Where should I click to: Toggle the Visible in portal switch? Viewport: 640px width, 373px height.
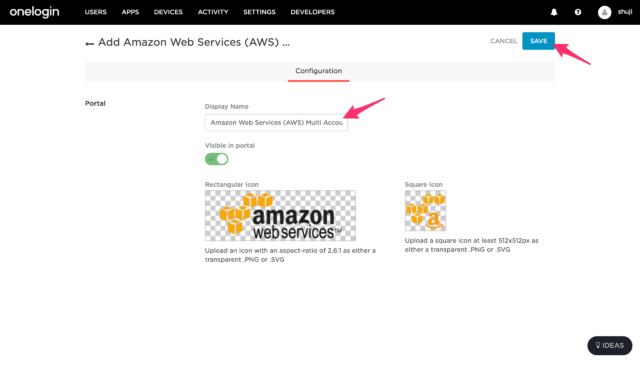click(216, 159)
